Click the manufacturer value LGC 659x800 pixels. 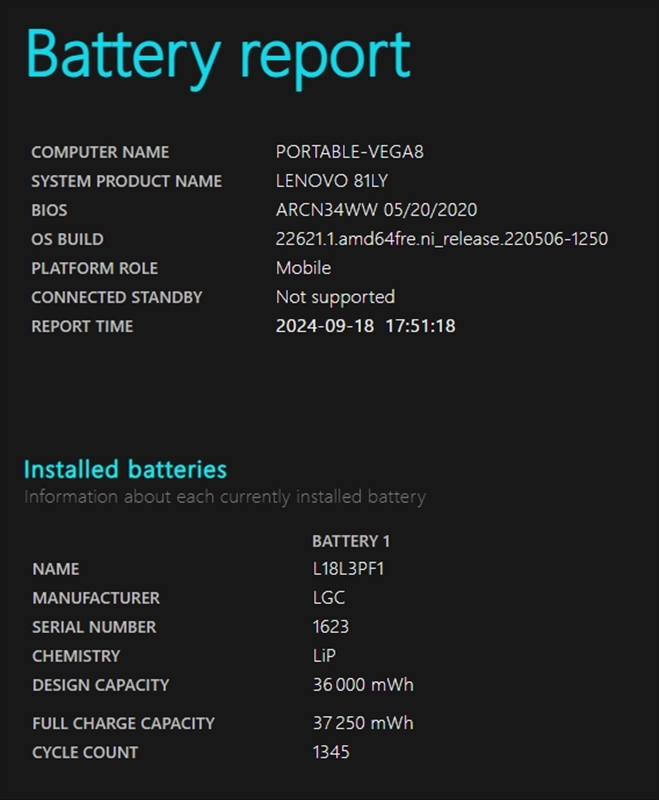pyautogui.click(x=328, y=597)
